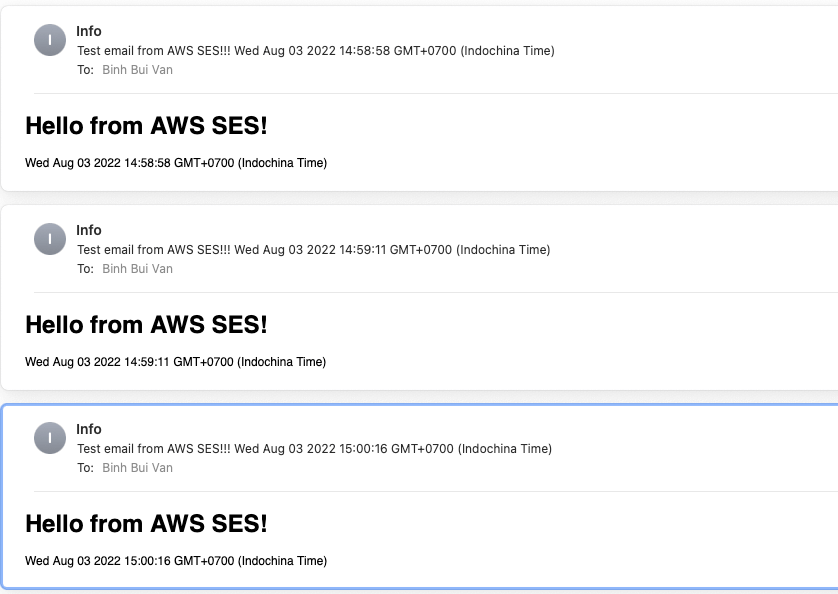Click the Hello from AWS SES heading in the 14:59:11 email
This screenshot has height=594, width=838.
146,325
